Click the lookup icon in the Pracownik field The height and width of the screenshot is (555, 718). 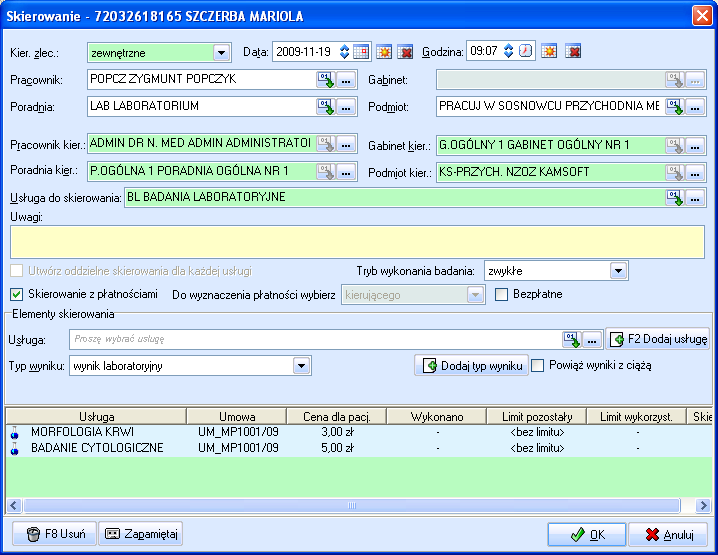point(326,80)
